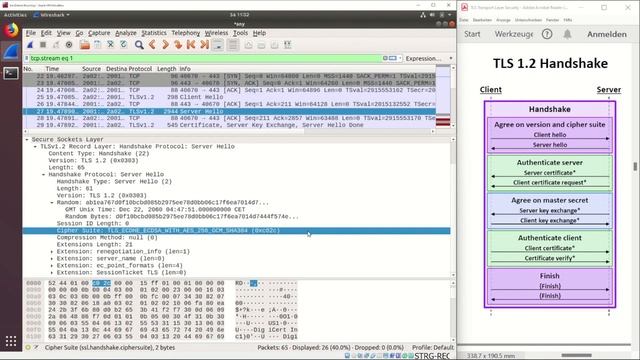Collapse the Random field node

tap(52, 202)
